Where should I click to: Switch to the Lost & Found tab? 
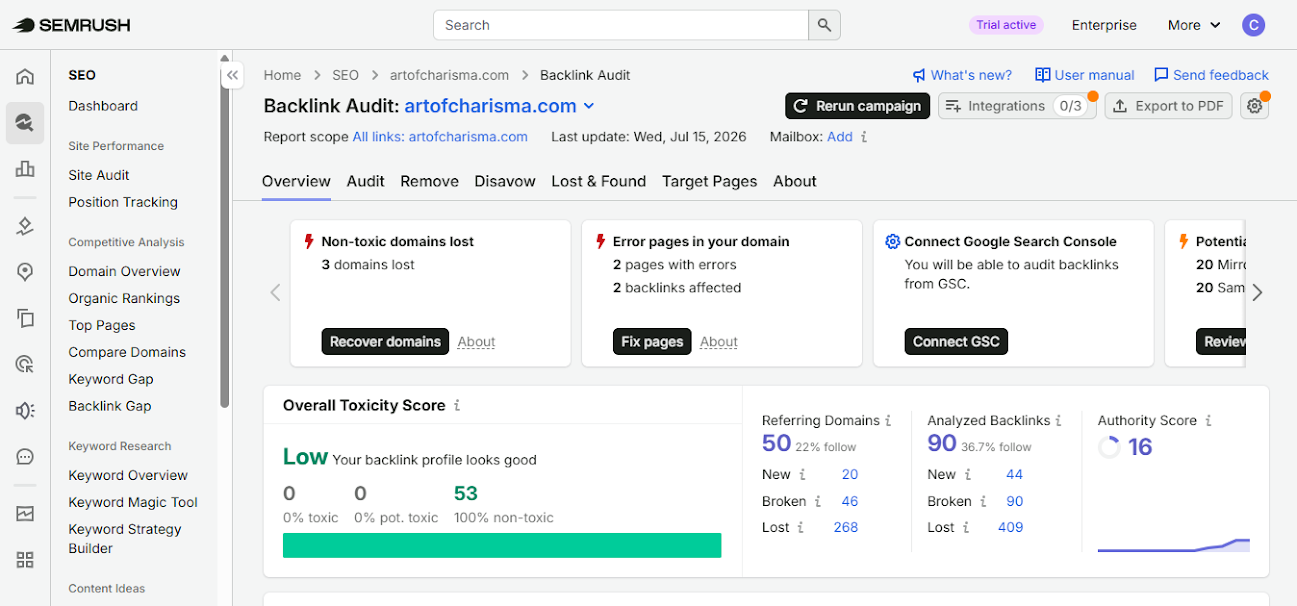click(x=599, y=181)
